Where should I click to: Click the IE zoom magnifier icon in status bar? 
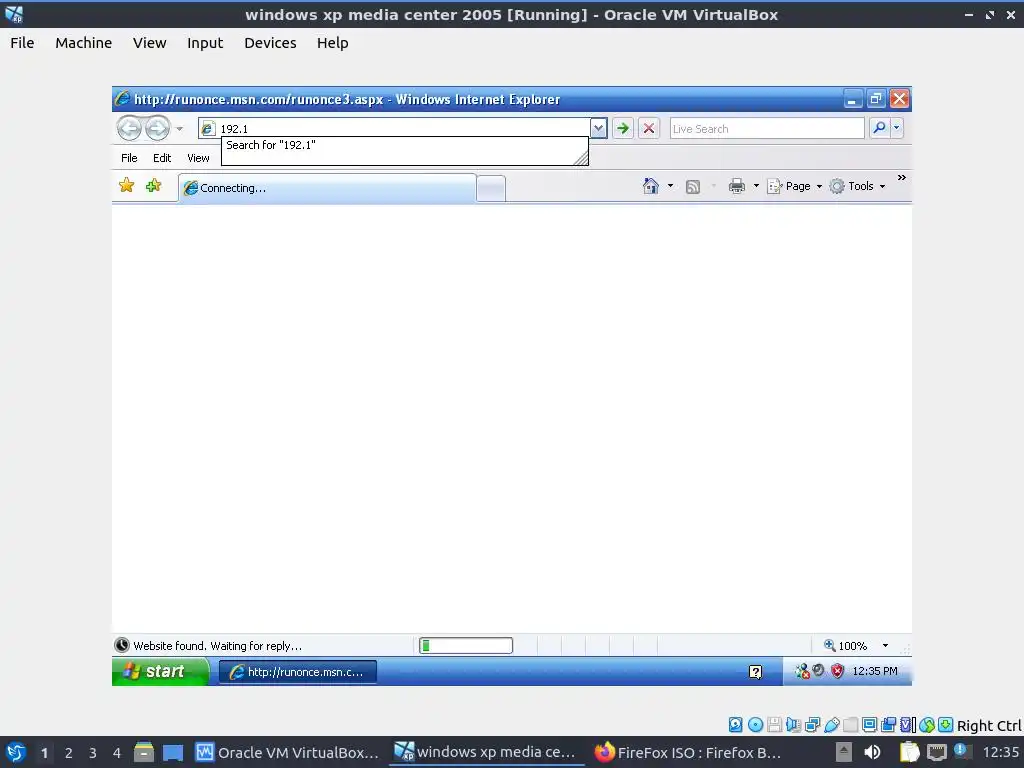[x=829, y=645]
